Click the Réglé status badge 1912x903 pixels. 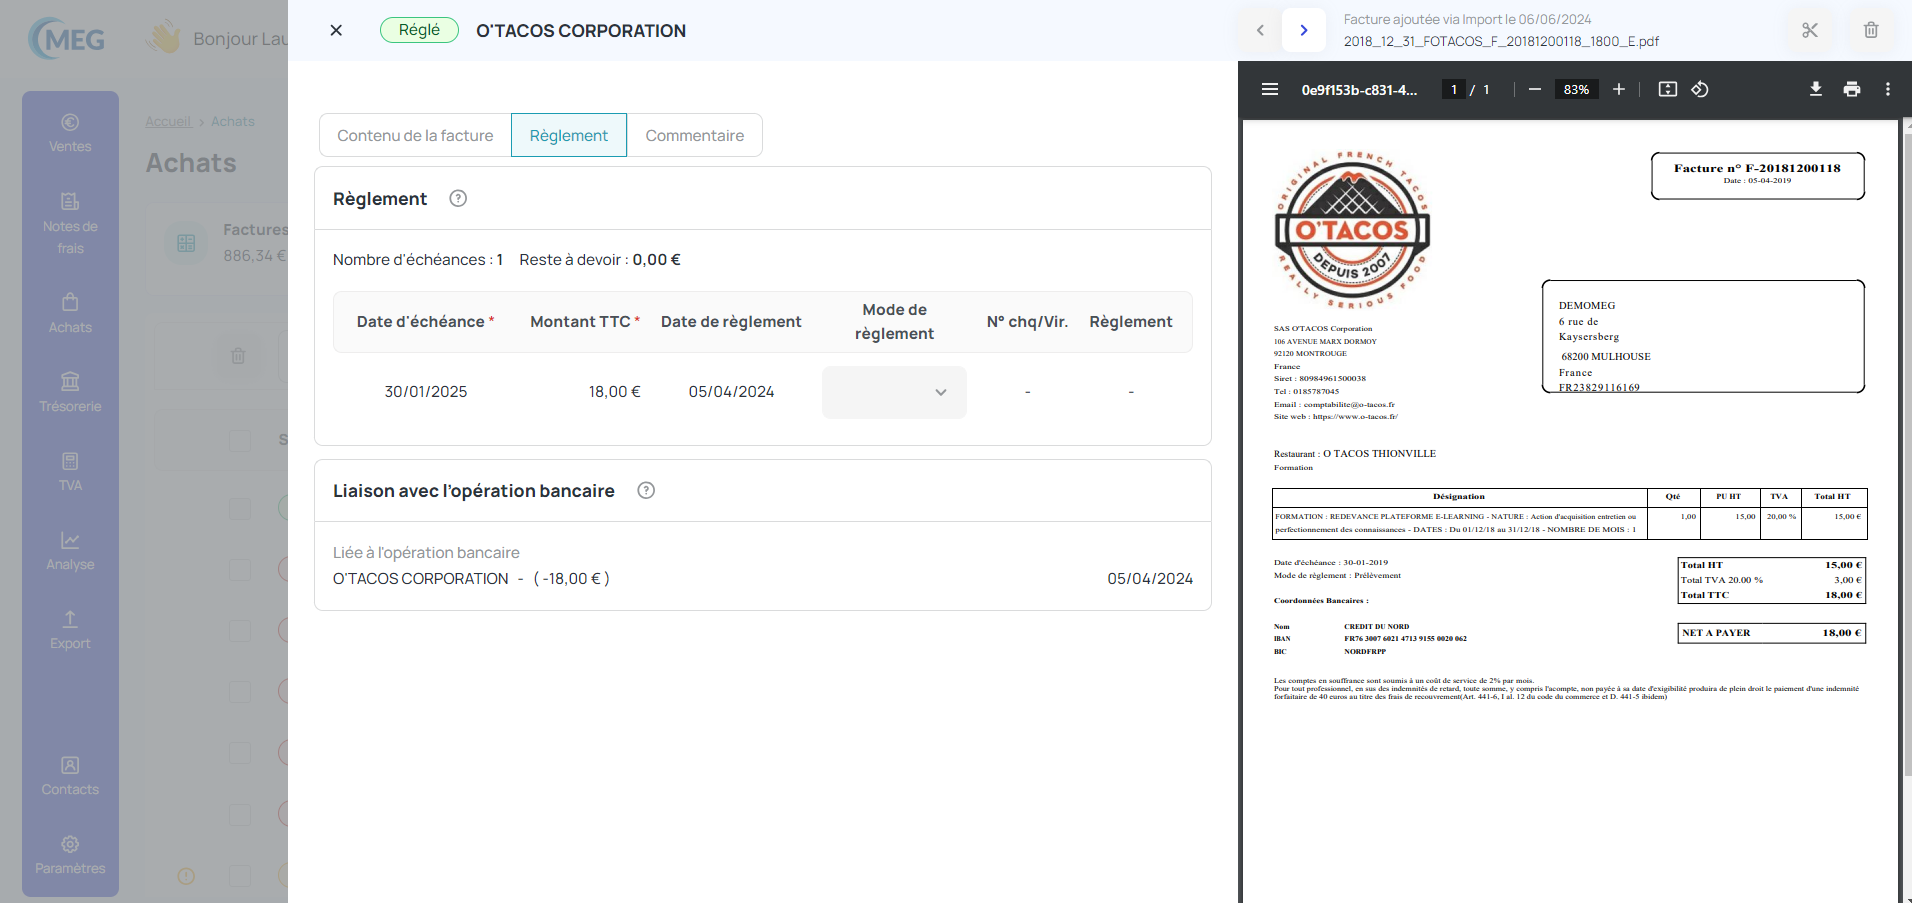(419, 30)
